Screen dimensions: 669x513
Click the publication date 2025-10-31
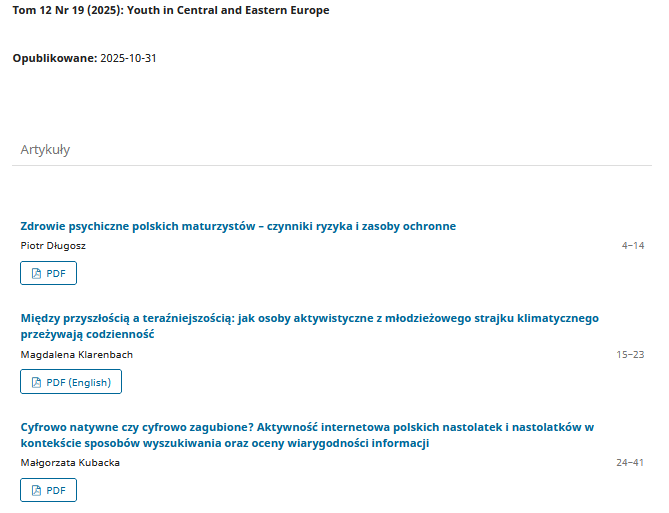129,58
